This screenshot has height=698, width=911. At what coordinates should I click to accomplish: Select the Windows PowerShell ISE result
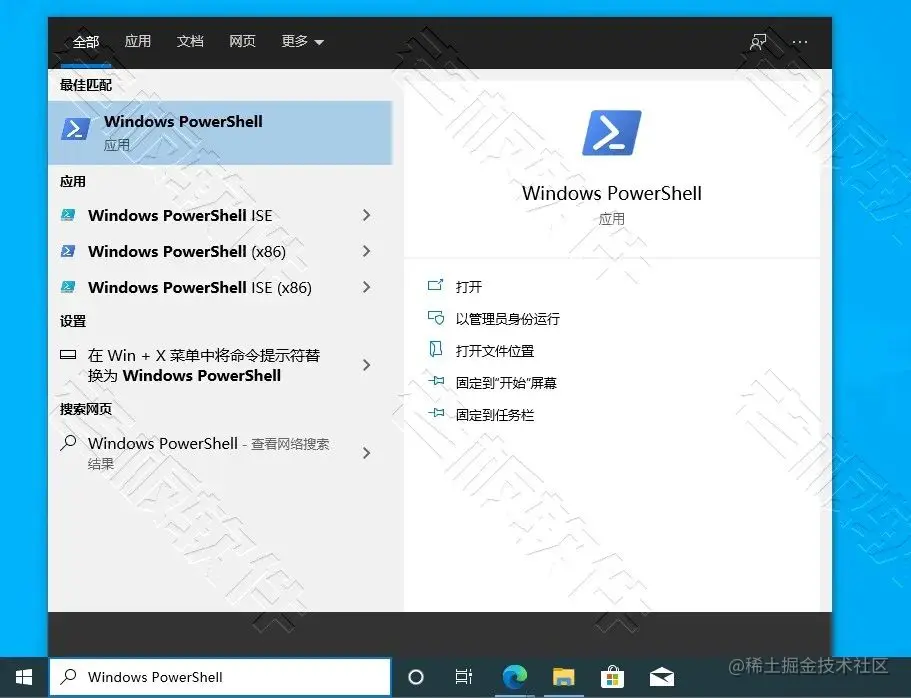coord(220,215)
